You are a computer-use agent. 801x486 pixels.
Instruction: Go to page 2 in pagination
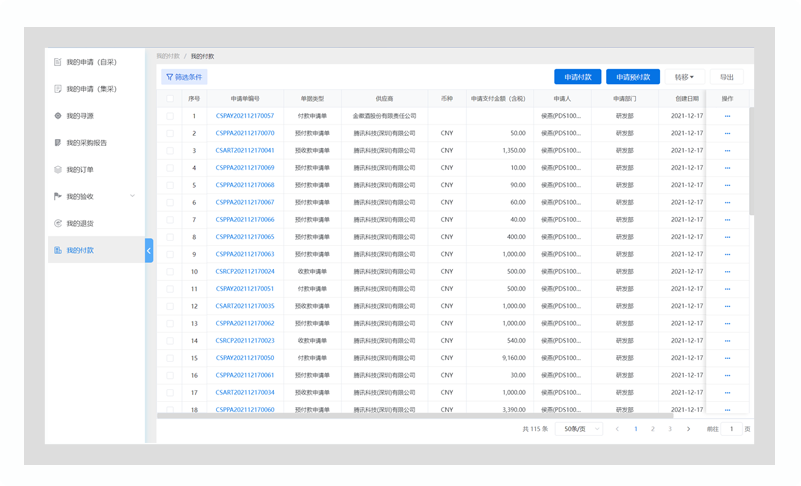[652, 429]
